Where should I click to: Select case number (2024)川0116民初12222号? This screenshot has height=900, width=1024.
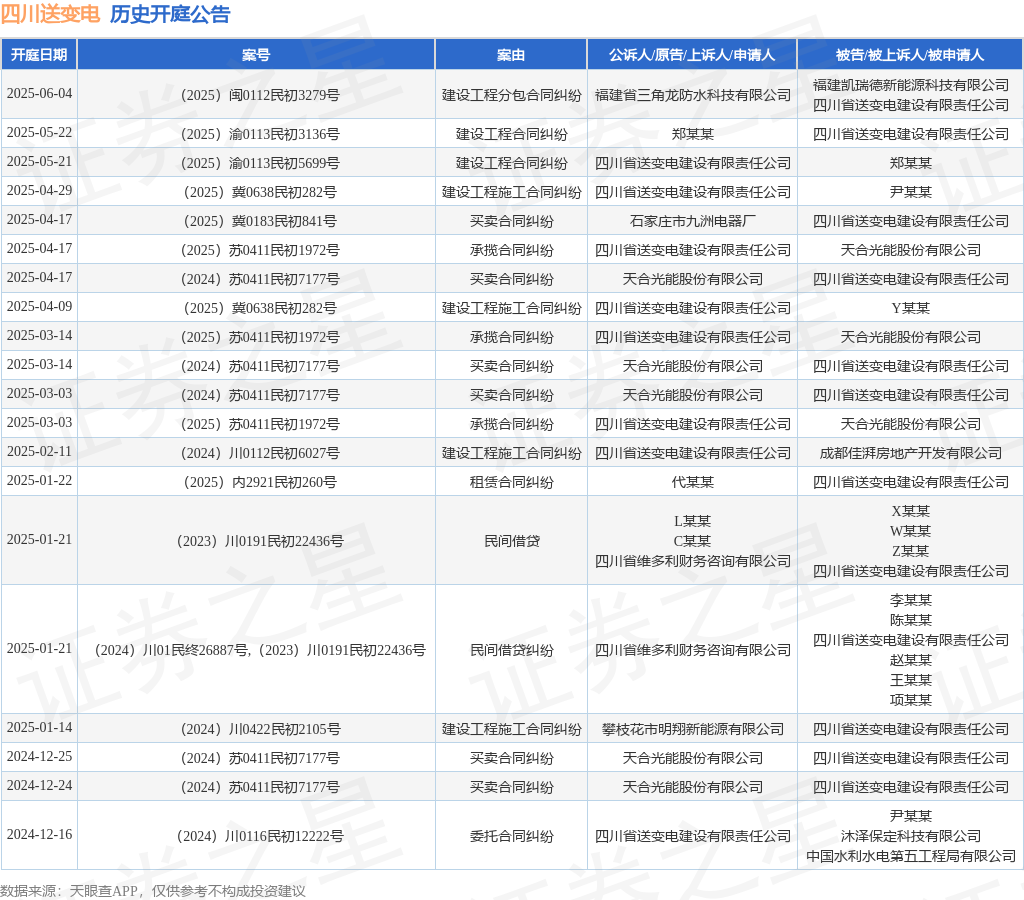tap(260, 836)
